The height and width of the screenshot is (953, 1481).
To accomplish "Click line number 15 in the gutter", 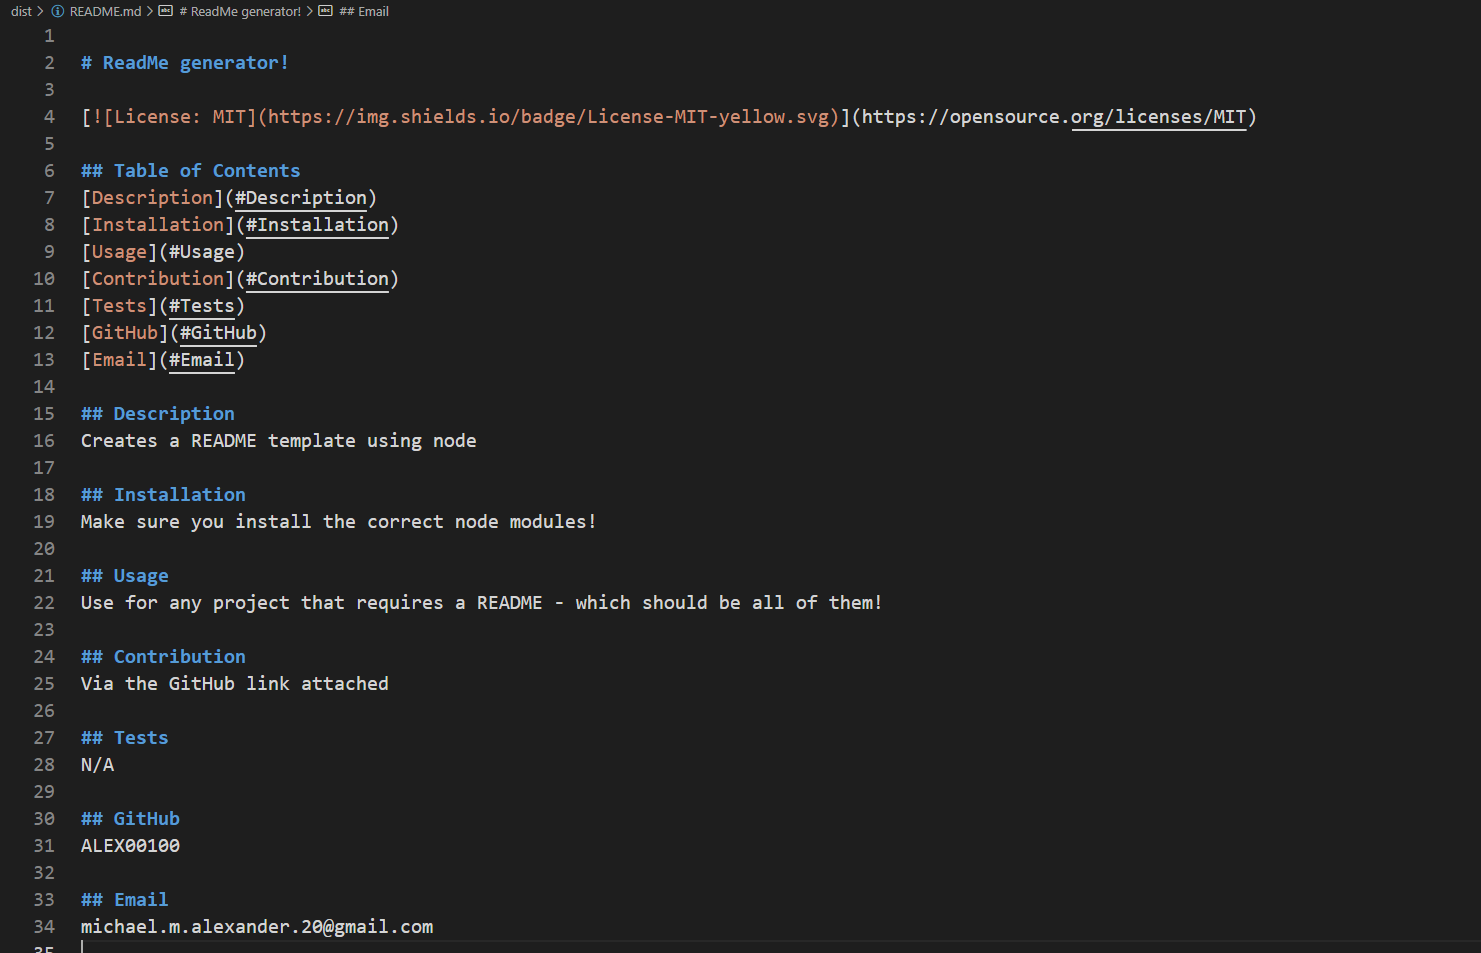I will point(44,413).
